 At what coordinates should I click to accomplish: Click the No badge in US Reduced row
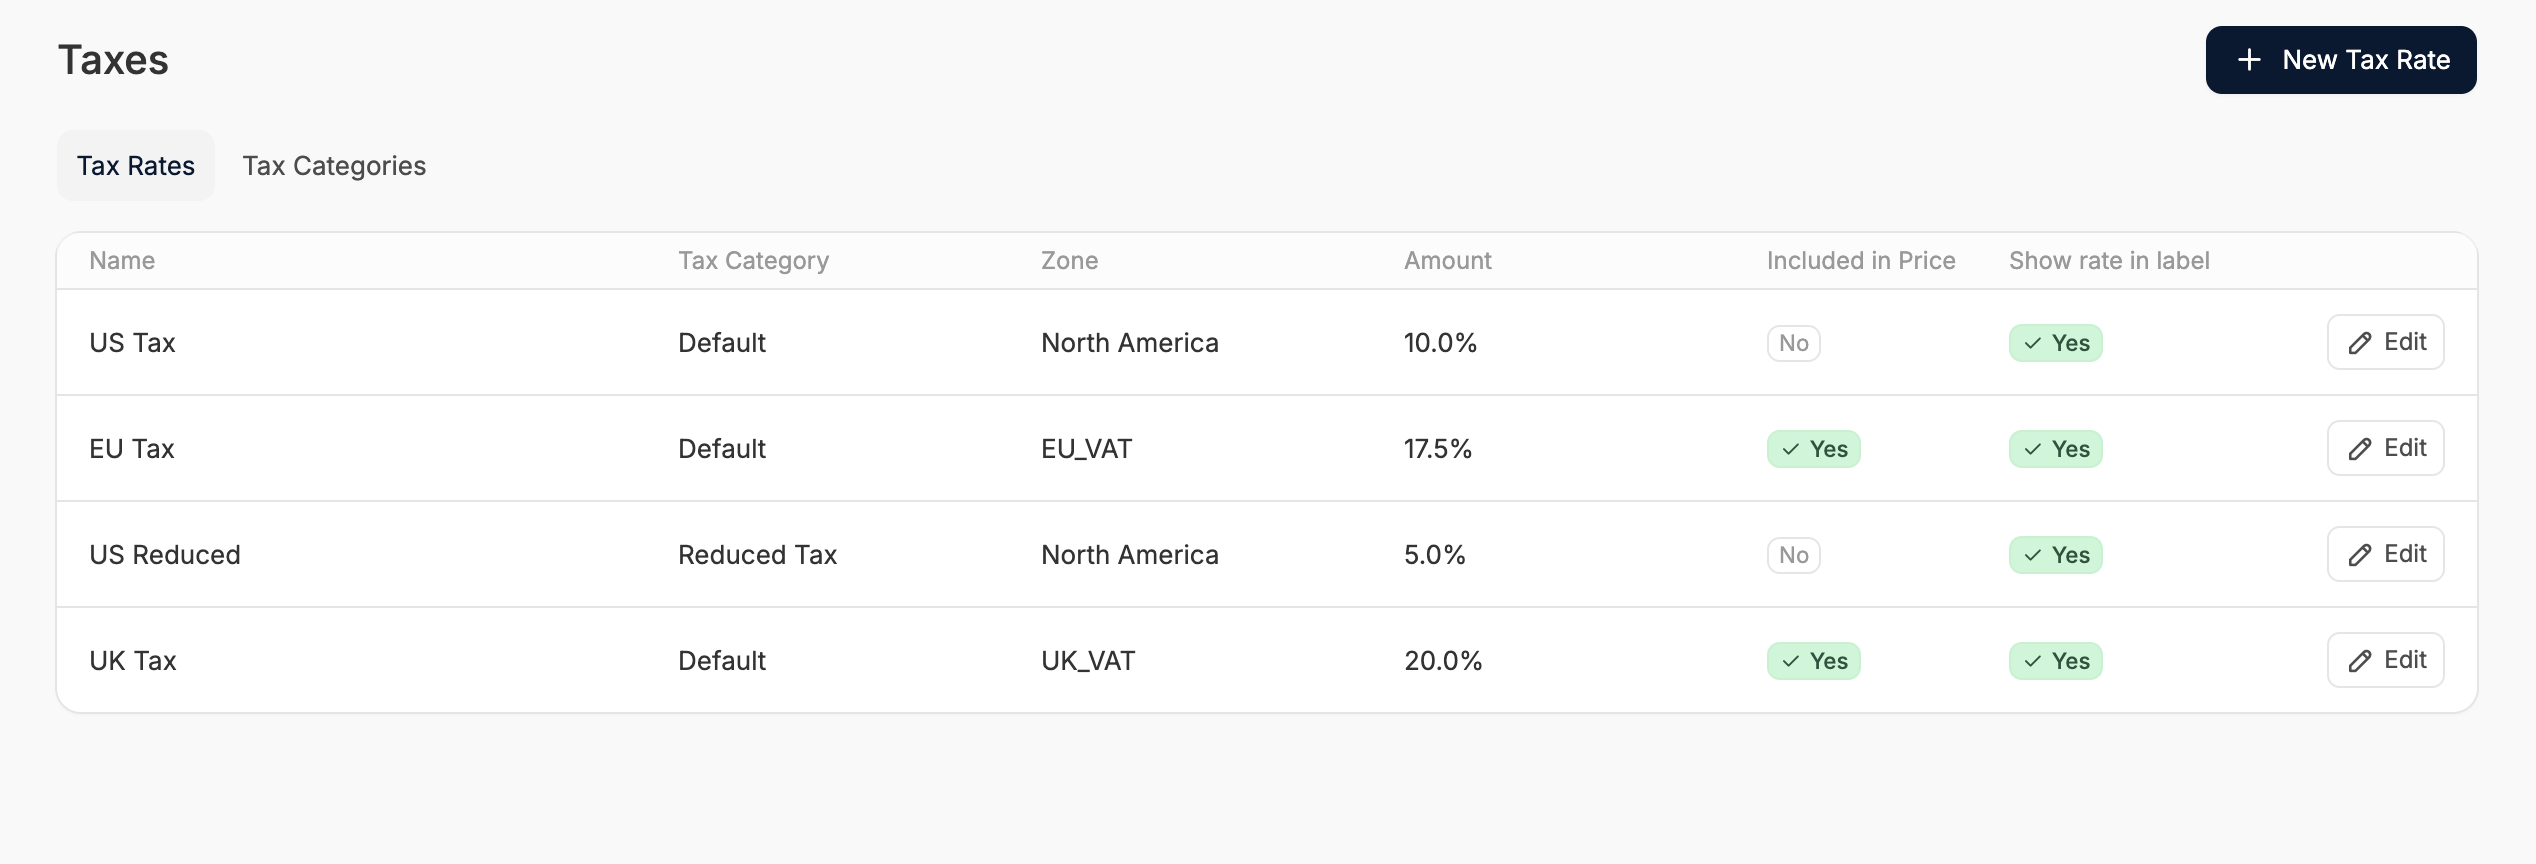(1793, 555)
